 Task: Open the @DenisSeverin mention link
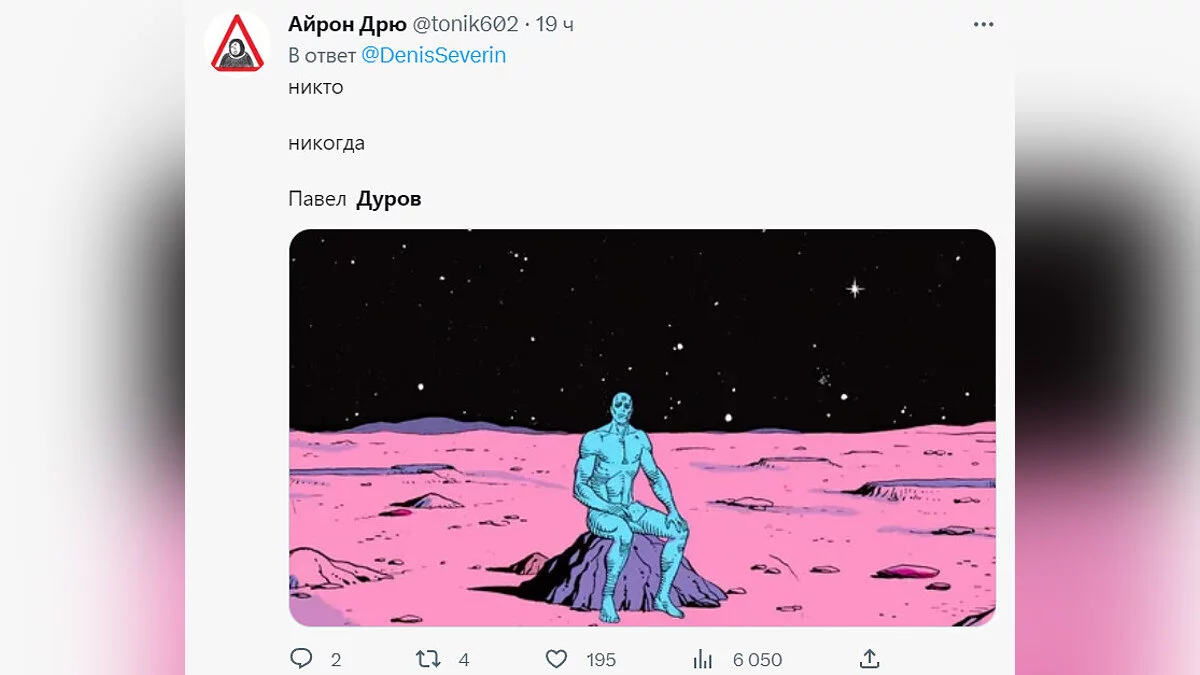(x=433, y=56)
